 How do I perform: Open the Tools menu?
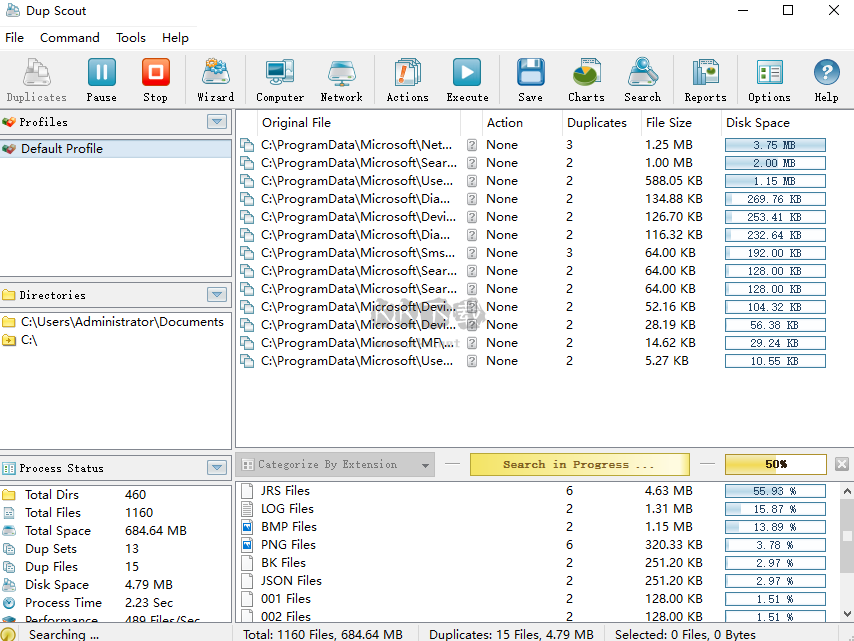point(131,38)
